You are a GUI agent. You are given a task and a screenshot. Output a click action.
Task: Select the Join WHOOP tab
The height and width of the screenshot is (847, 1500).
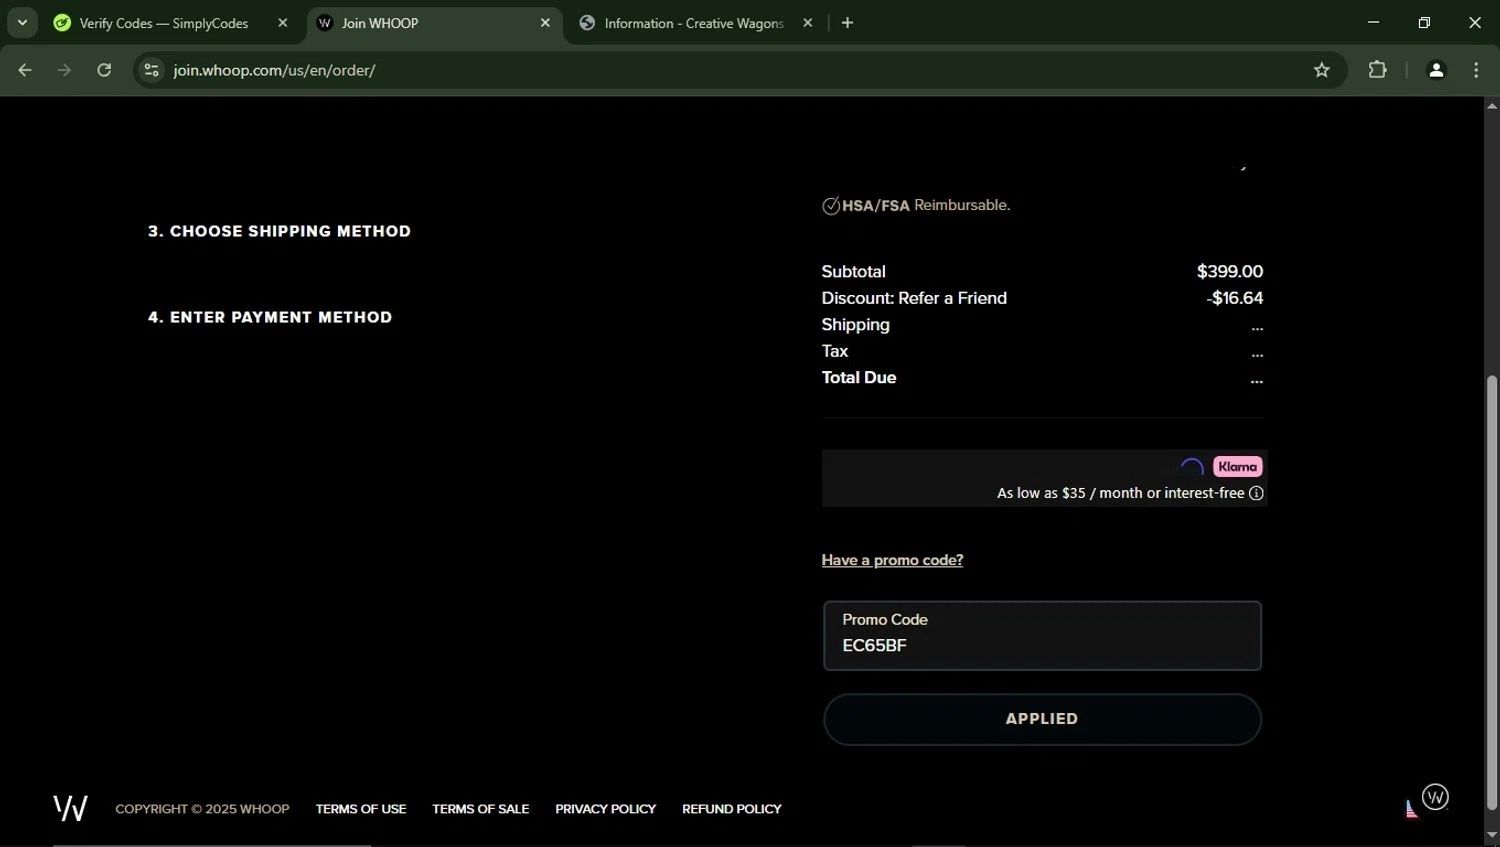tap(435, 23)
